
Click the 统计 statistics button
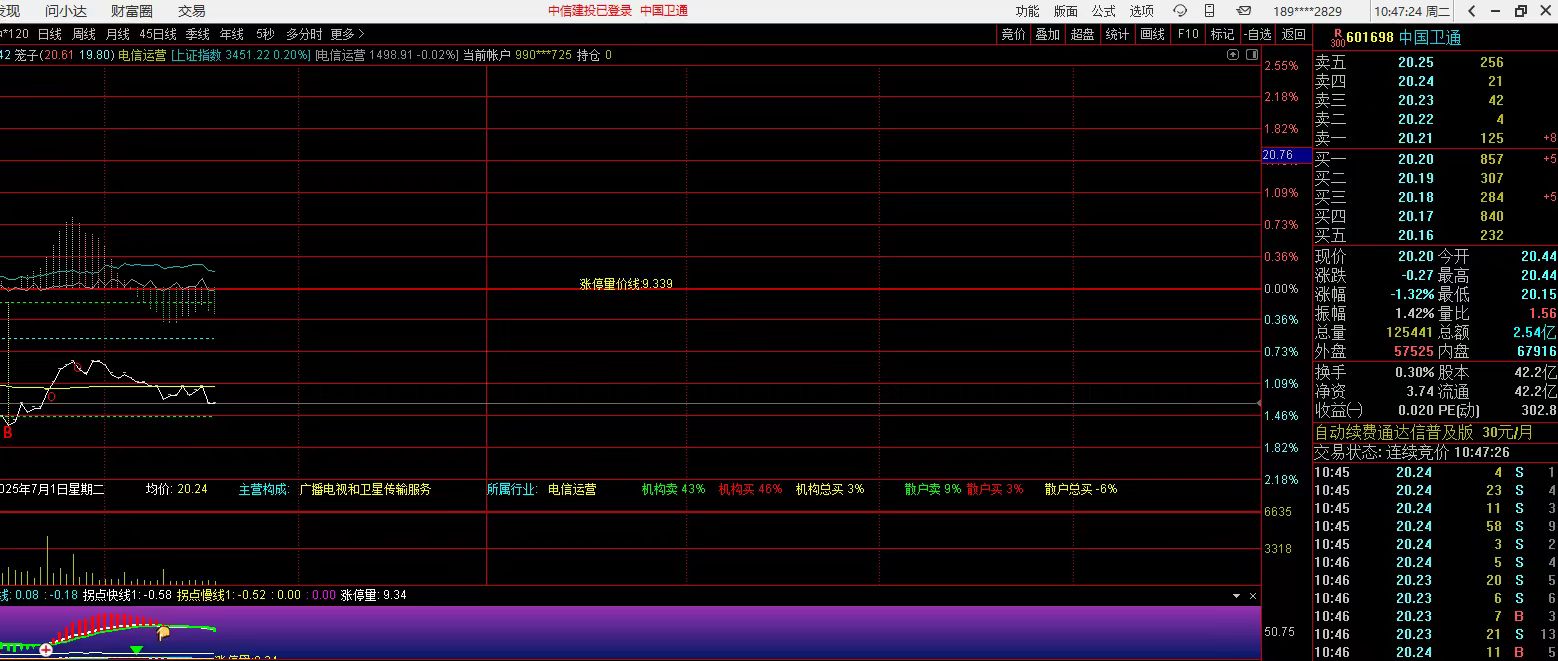[x=1117, y=34]
